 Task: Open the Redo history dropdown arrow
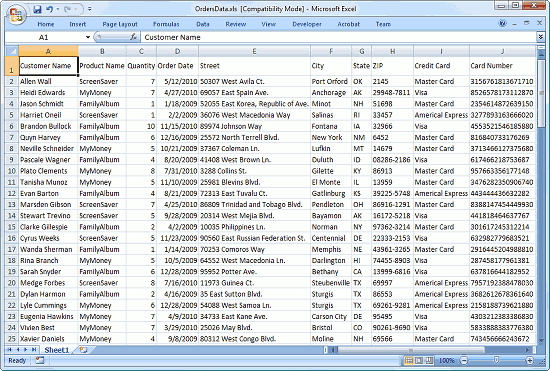tap(76, 9)
